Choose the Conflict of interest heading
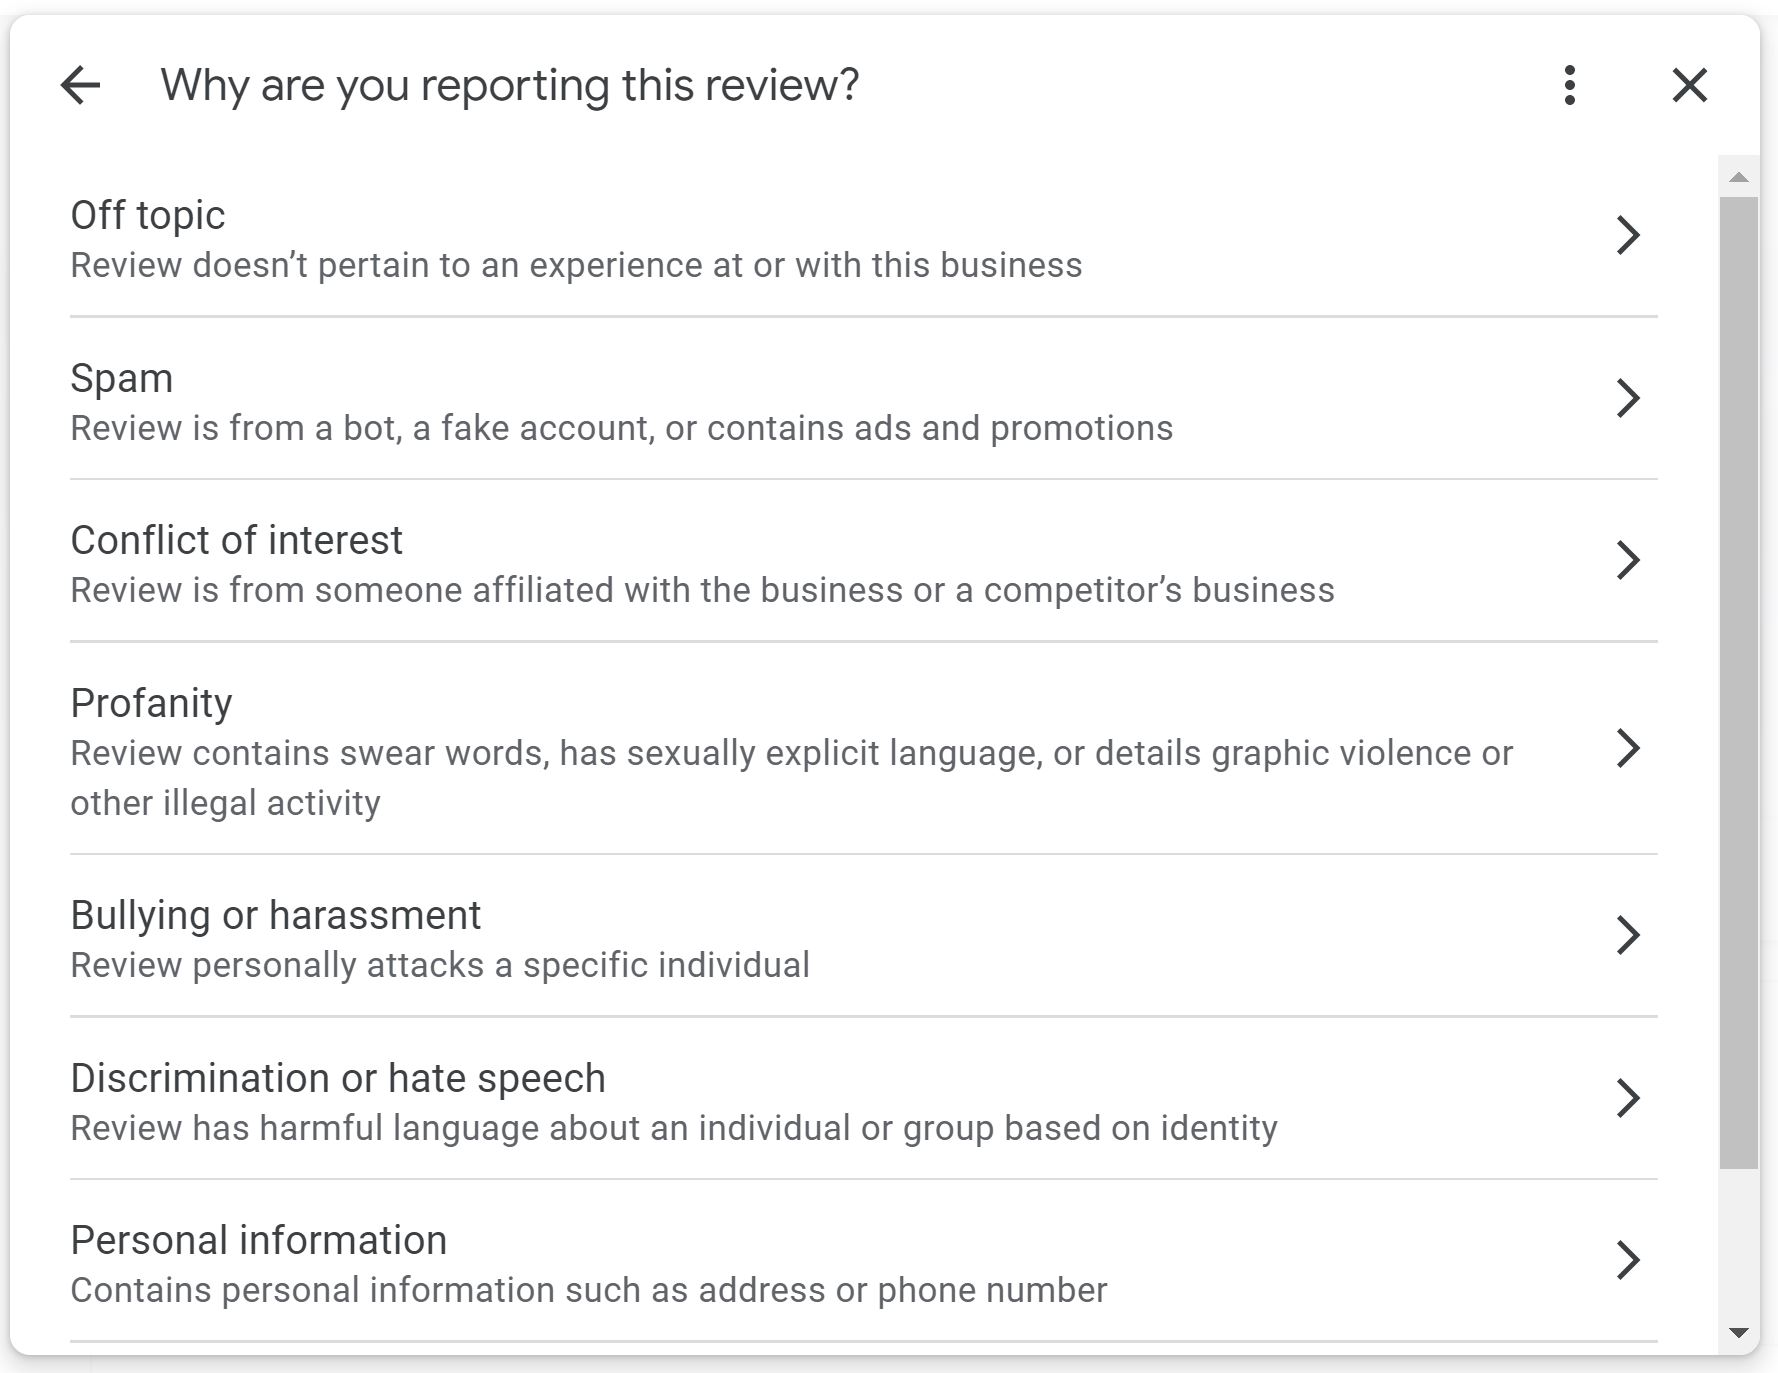This screenshot has width=1778, height=1373. coord(236,540)
